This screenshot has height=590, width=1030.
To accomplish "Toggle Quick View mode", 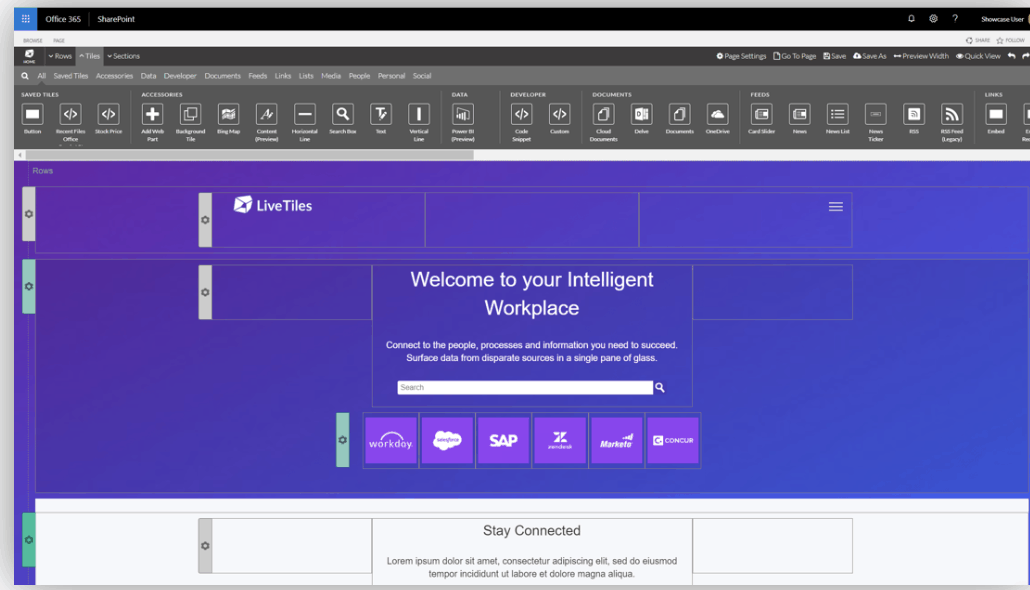I will [x=978, y=56].
